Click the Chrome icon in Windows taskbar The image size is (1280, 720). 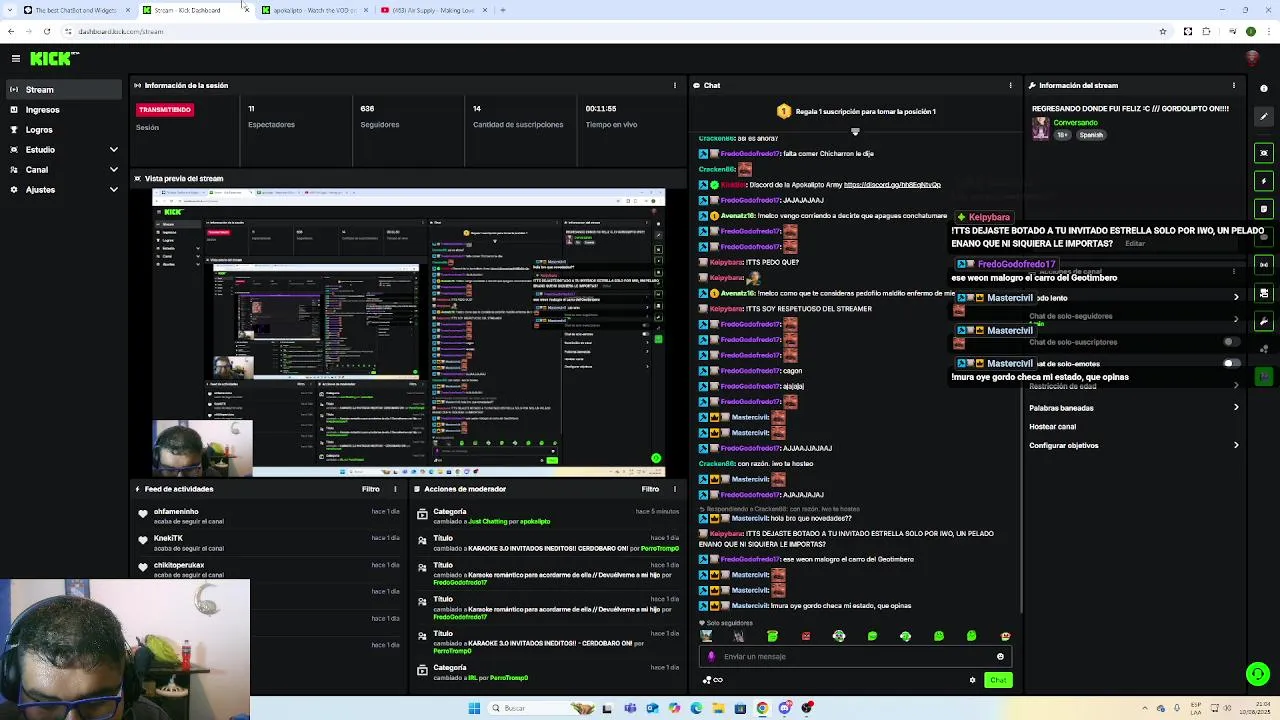pyautogui.click(x=762, y=708)
